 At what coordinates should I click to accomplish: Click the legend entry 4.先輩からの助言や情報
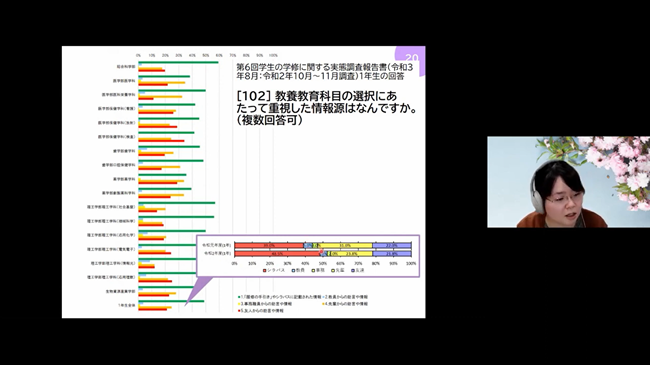click(345, 304)
